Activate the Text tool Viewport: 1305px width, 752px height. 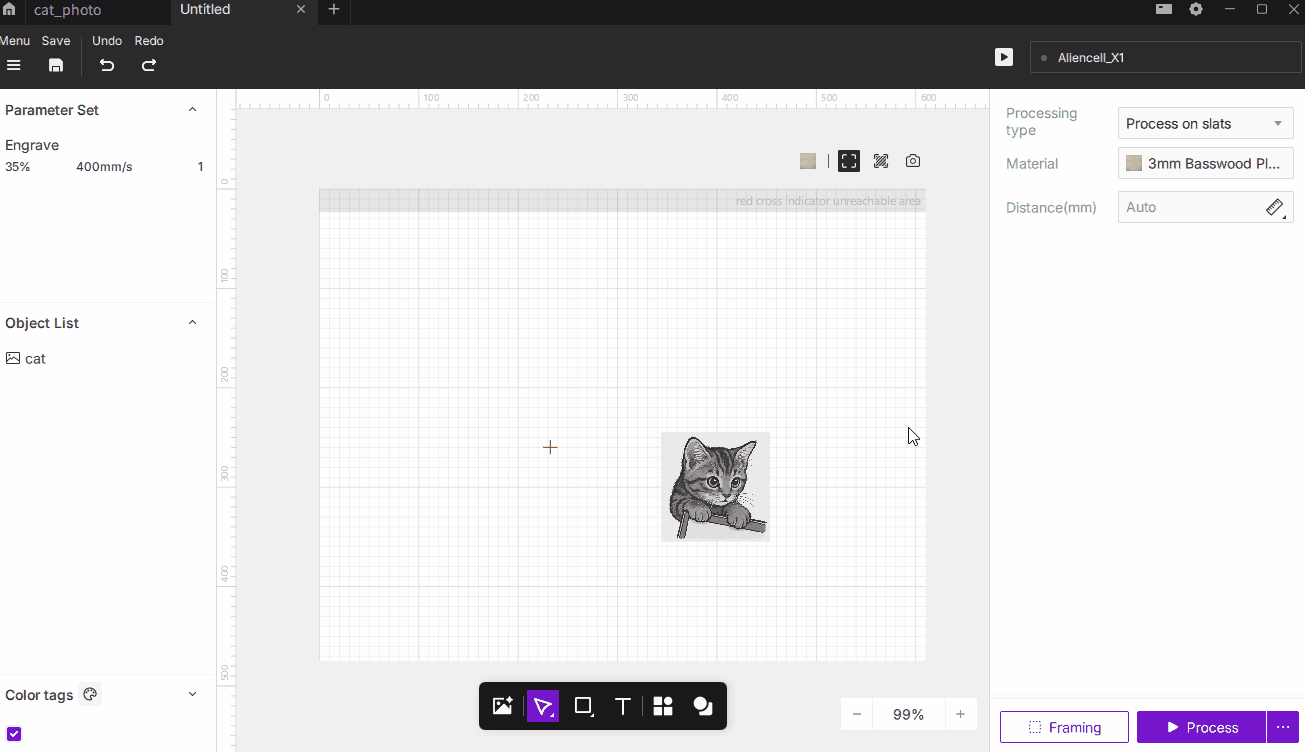622,707
